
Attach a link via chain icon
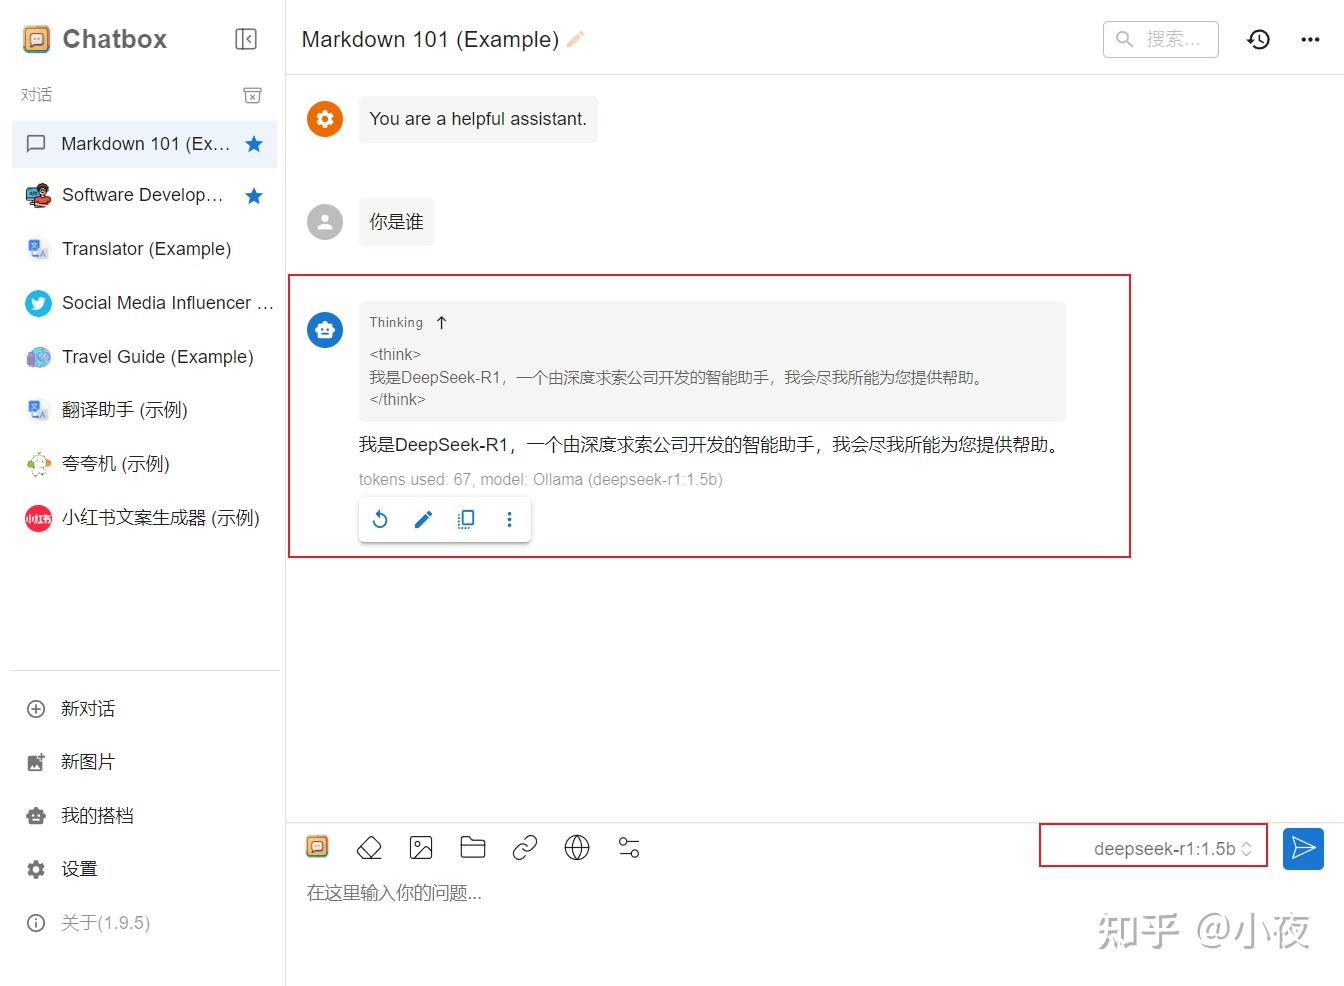point(525,848)
